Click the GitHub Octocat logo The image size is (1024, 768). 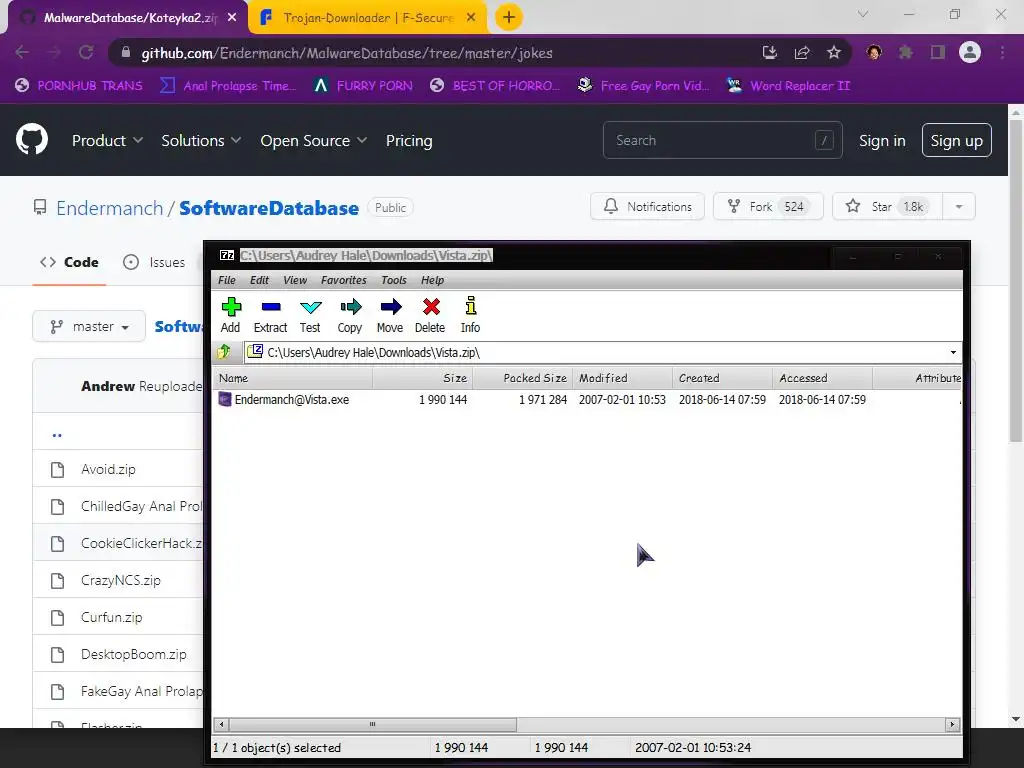(32, 139)
